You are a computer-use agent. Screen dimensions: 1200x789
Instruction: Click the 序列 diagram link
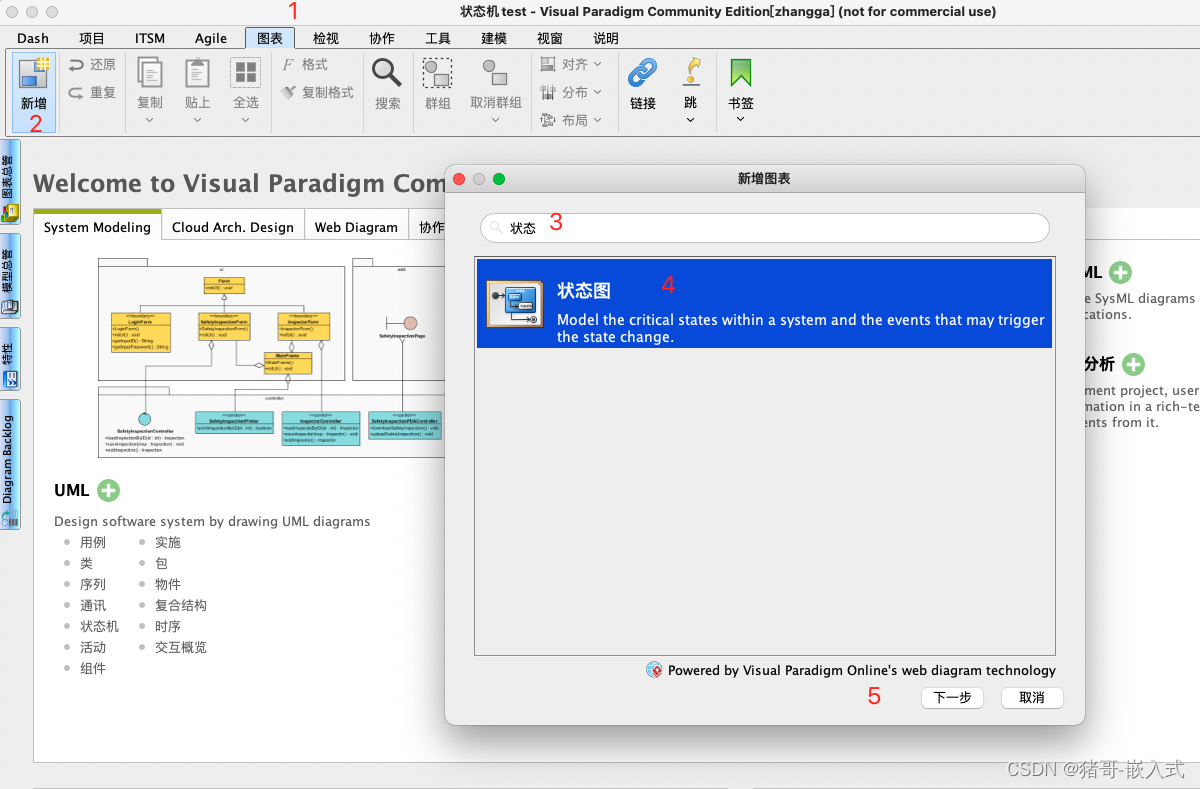coord(93,584)
